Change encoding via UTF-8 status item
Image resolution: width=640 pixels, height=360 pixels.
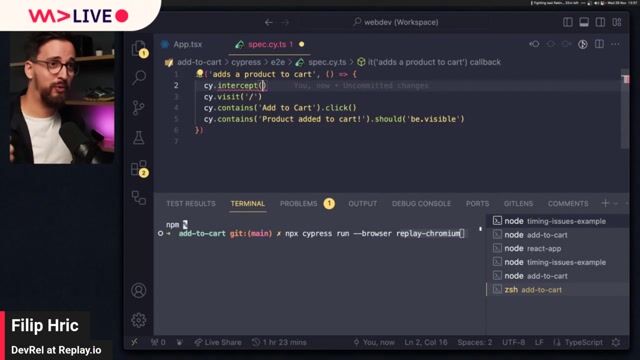click(513, 342)
